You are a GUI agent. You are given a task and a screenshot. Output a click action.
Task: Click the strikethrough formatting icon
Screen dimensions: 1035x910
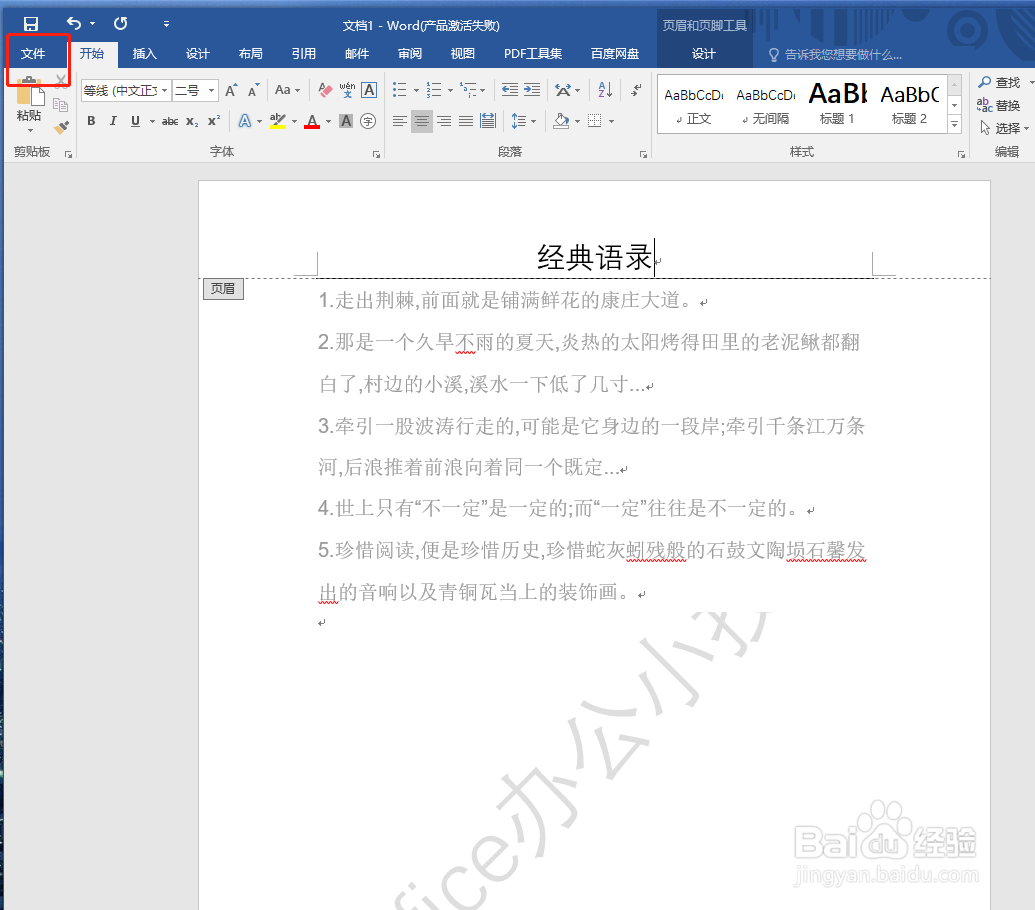click(x=169, y=121)
